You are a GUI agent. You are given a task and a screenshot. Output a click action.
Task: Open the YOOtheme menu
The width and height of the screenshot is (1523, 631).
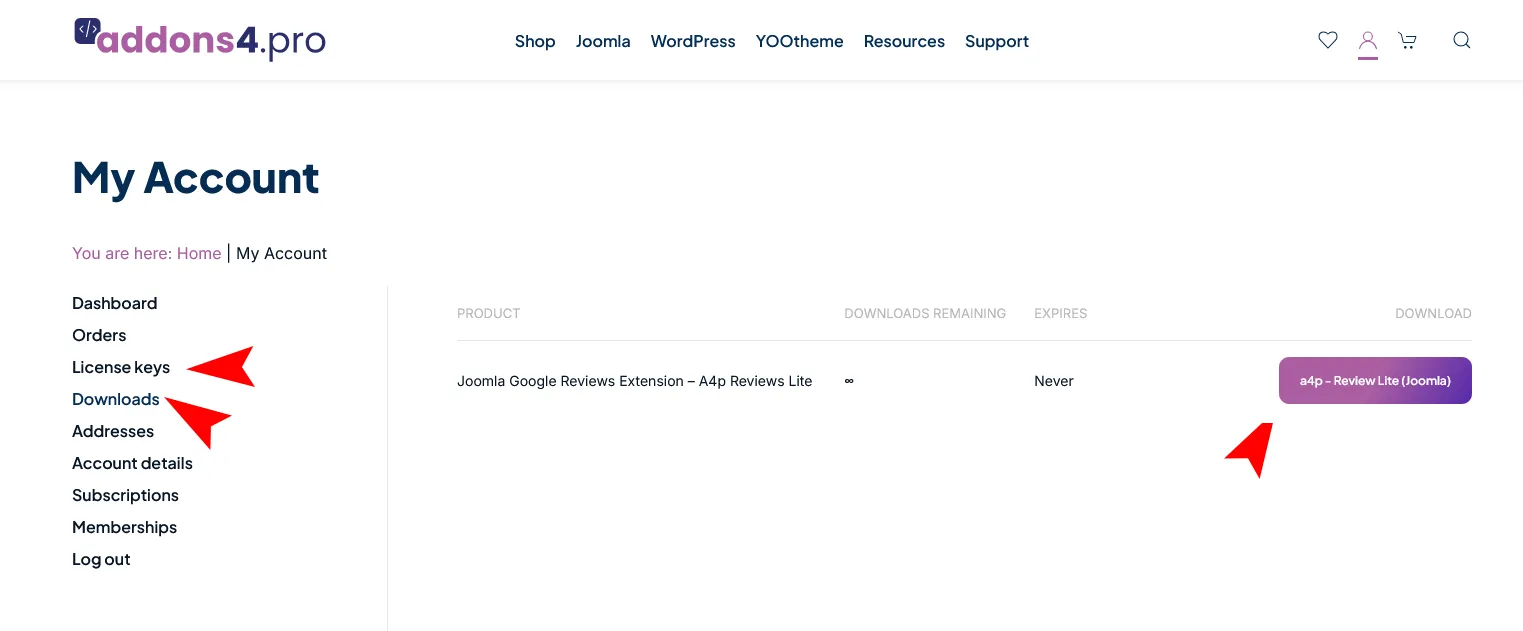pyautogui.click(x=799, y=41)
